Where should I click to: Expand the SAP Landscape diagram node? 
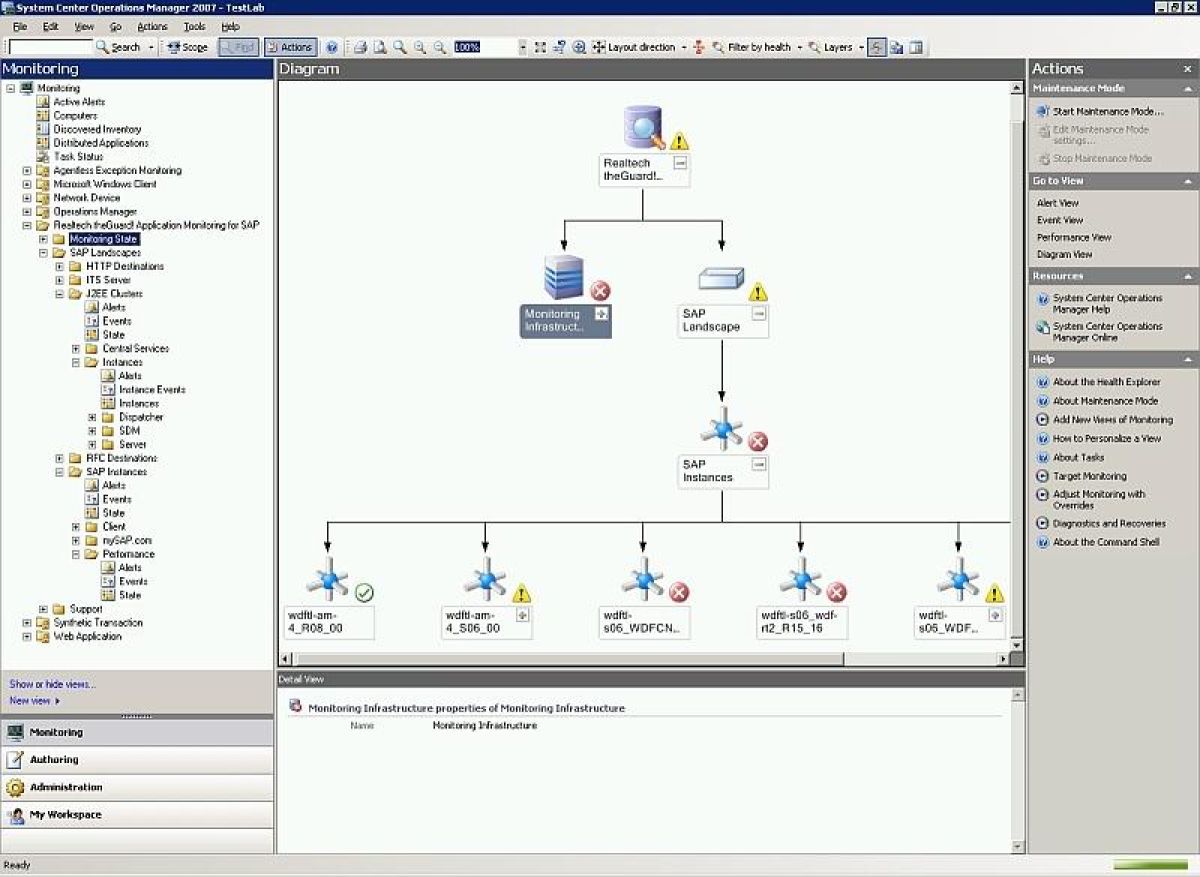pos(759,313)
